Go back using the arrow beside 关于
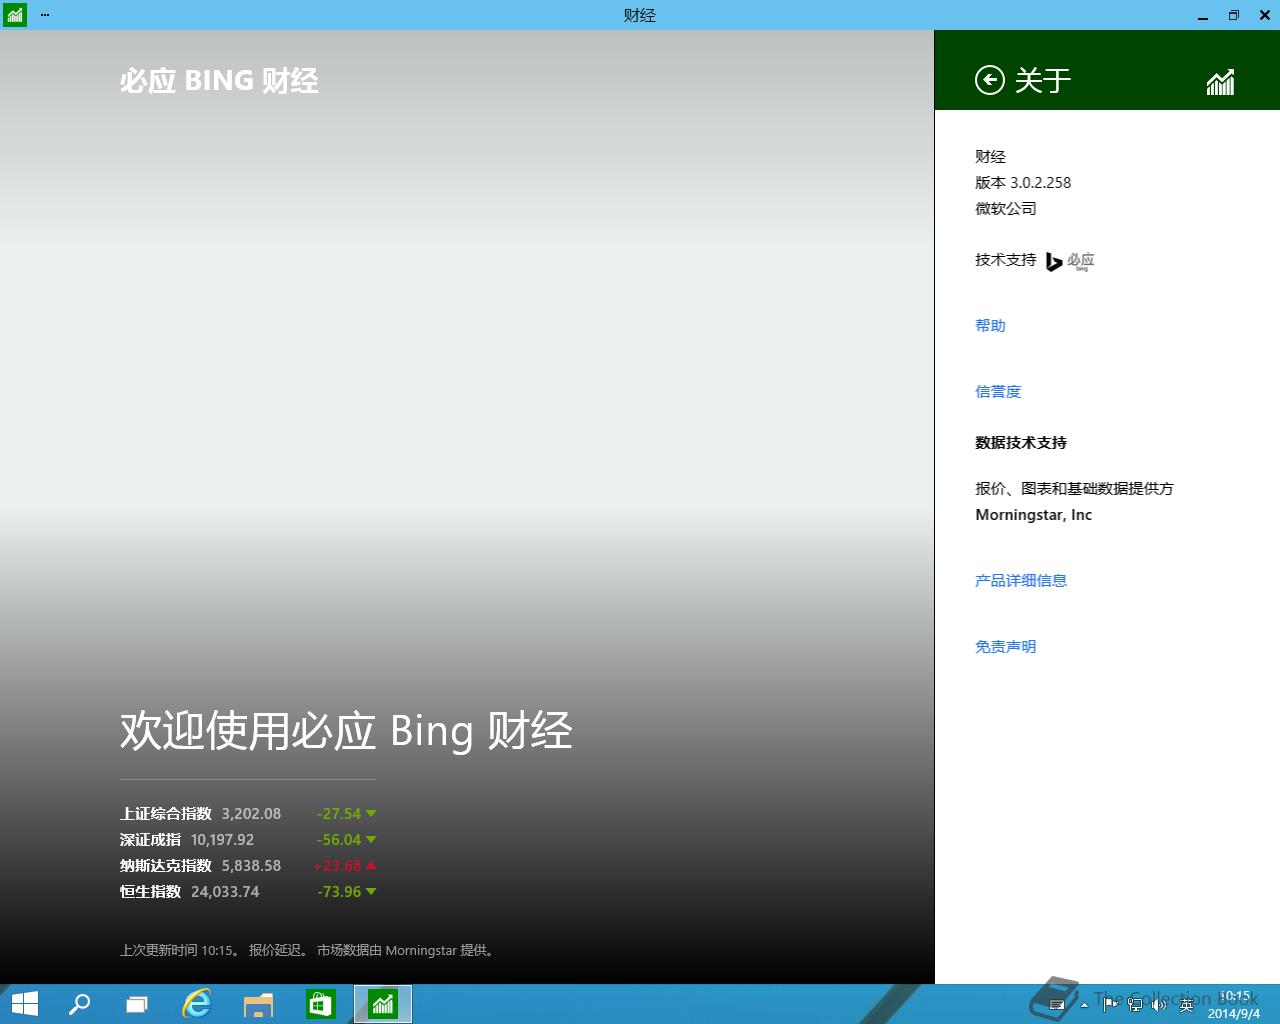Screen dimensions: 1280x1024 989,80
